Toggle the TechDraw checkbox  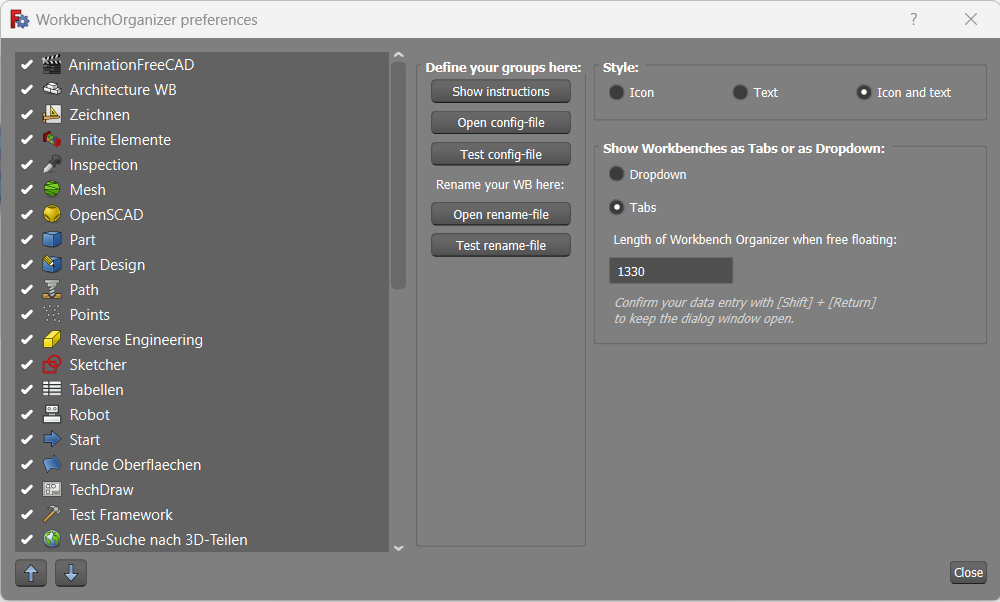click(x=27, y=489)
